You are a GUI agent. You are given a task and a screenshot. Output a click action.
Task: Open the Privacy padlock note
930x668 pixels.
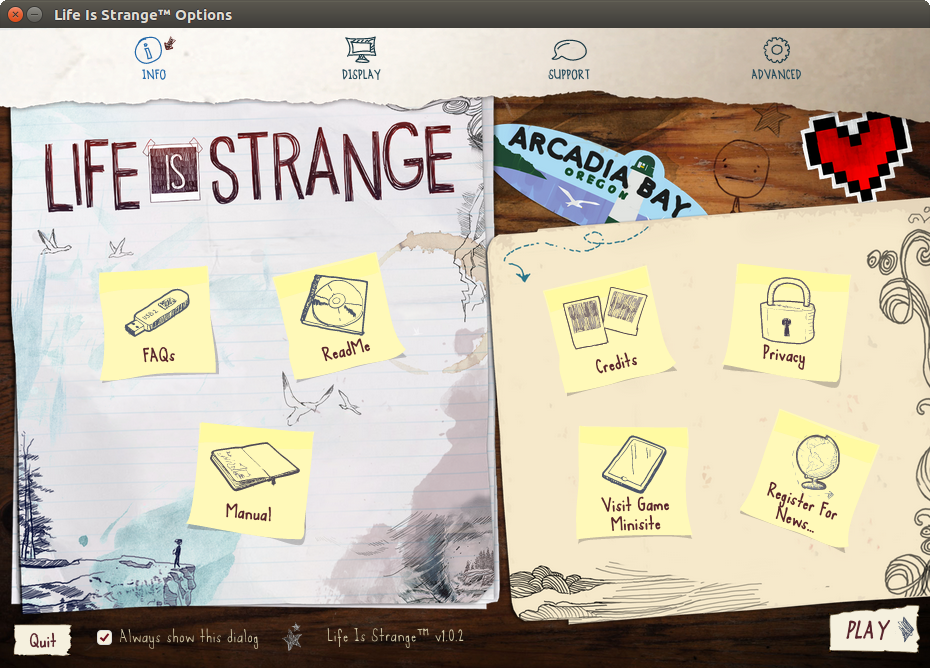786,324
